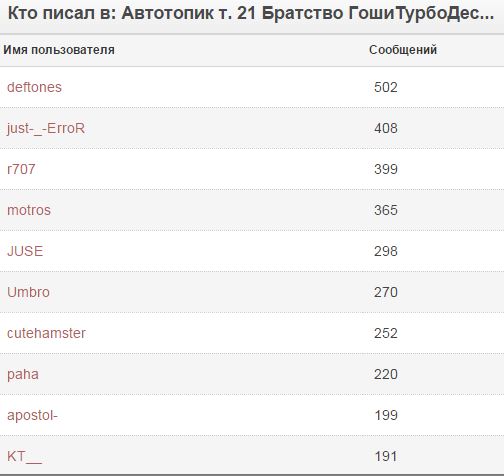This screenshot has height=476, width=504.
Task: Click the 191 count in KT__ row
Action: (386, 457)
